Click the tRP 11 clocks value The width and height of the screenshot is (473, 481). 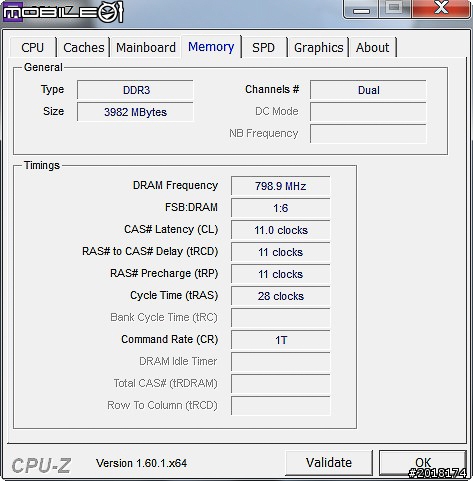tap(281, 274)
